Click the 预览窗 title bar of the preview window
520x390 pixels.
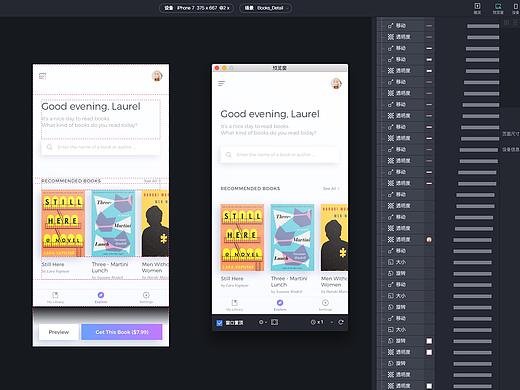[x=280, y=68]
